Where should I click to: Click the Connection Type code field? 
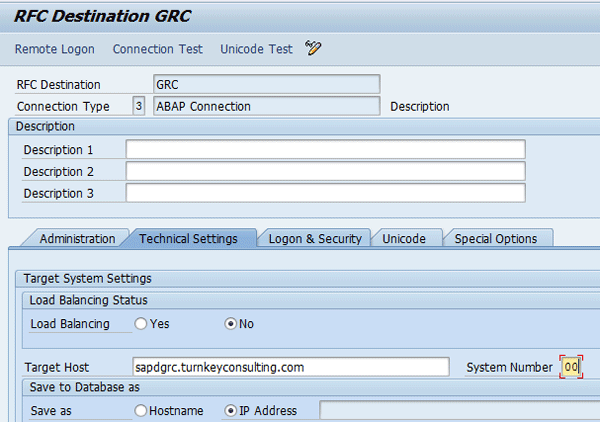[138, 106]
